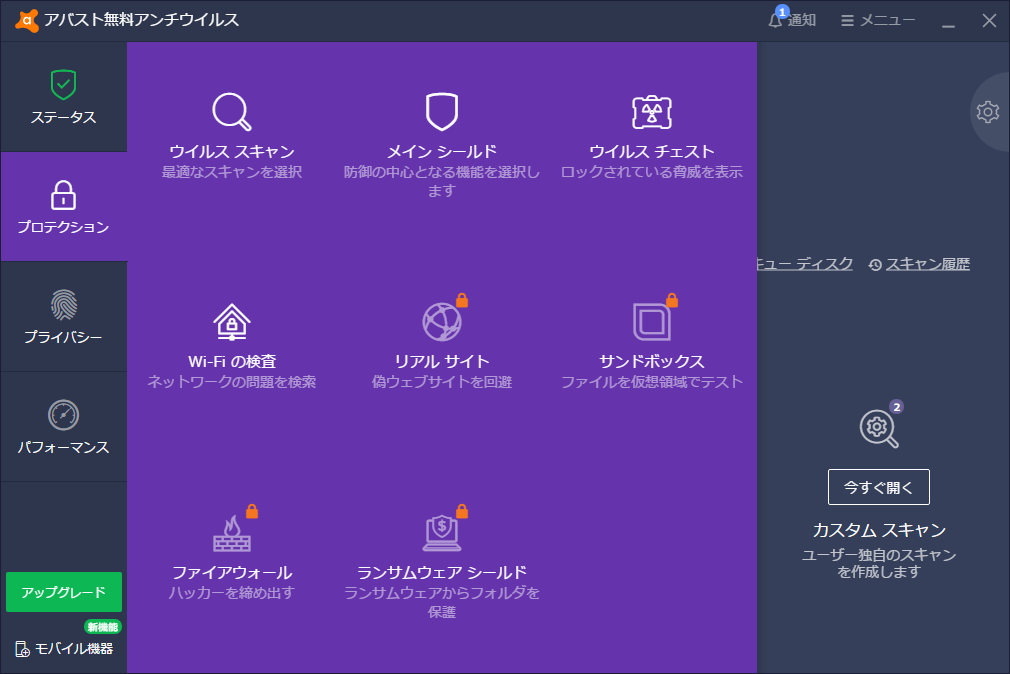Launch Wi-Fi の検査 network scanner icon
Viewport: 1010px width, 674px height.
(230, 322)
